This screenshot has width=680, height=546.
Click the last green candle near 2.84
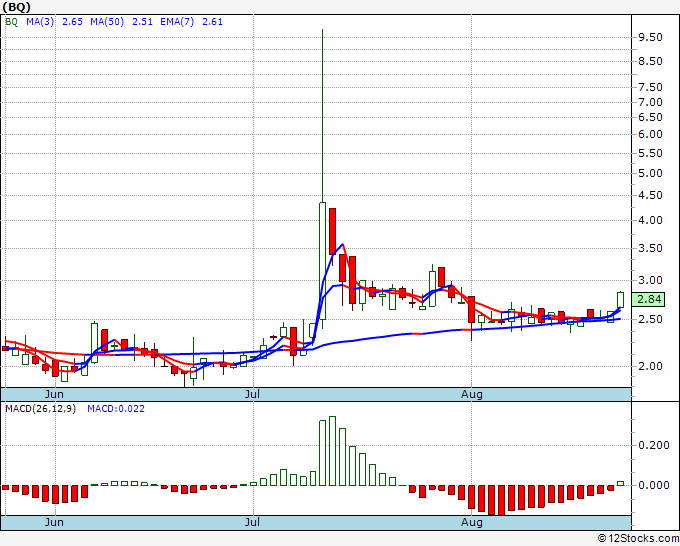click(x=620, y=300)
